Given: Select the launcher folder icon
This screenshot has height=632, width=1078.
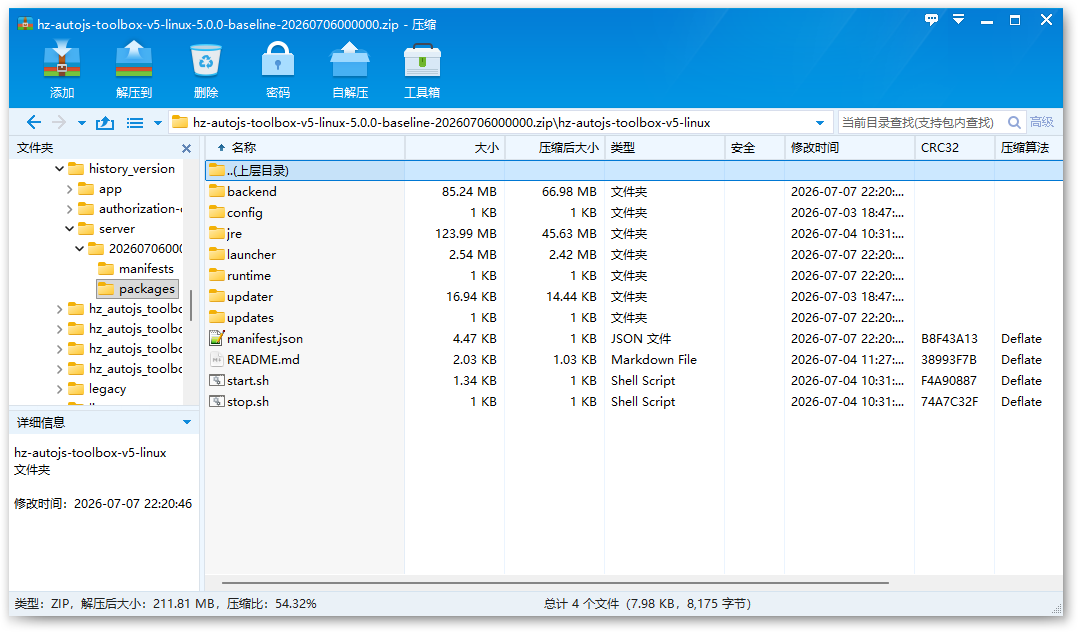Looking at the screenshot, I should tap(217, 254).
